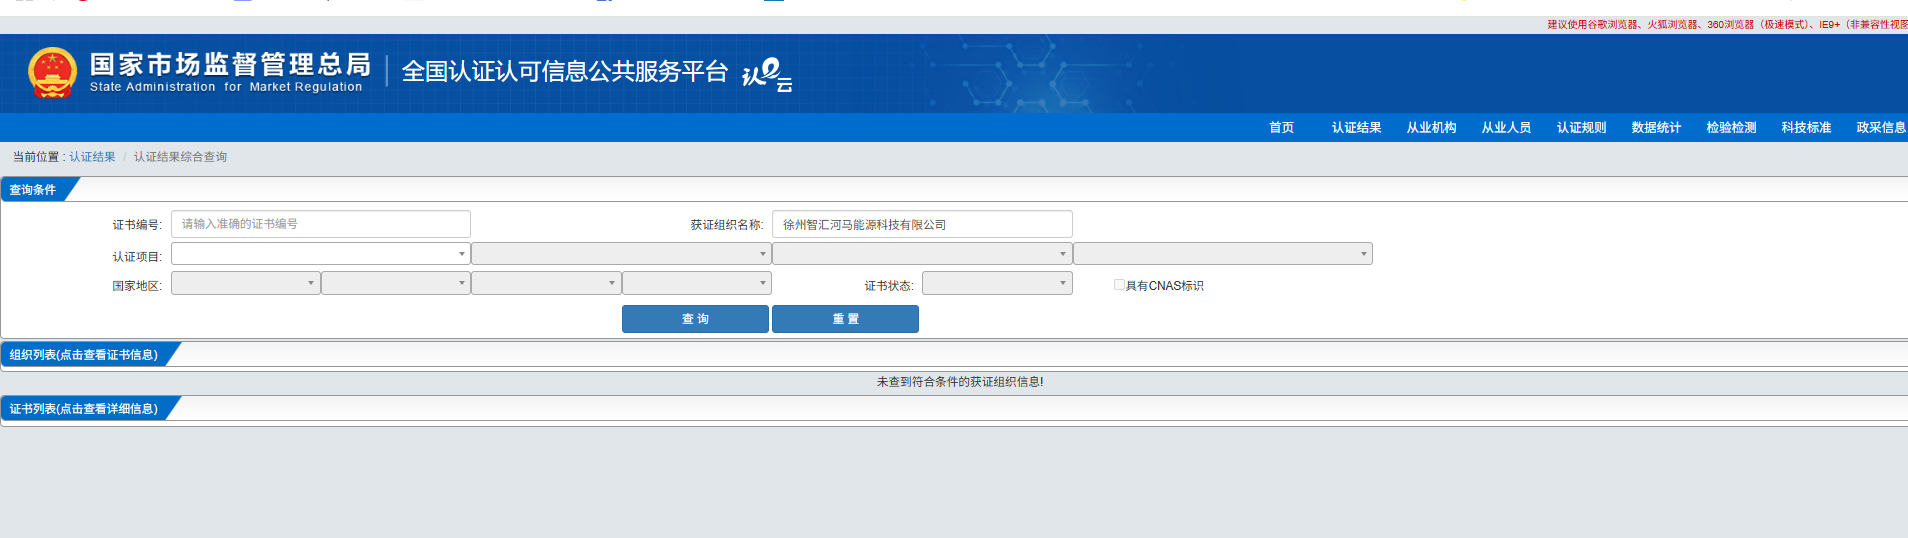The width and height of the screenshot is (1908, 538).
Task: Click State Administration for Market Regulation text
Action: coord(226,87)
